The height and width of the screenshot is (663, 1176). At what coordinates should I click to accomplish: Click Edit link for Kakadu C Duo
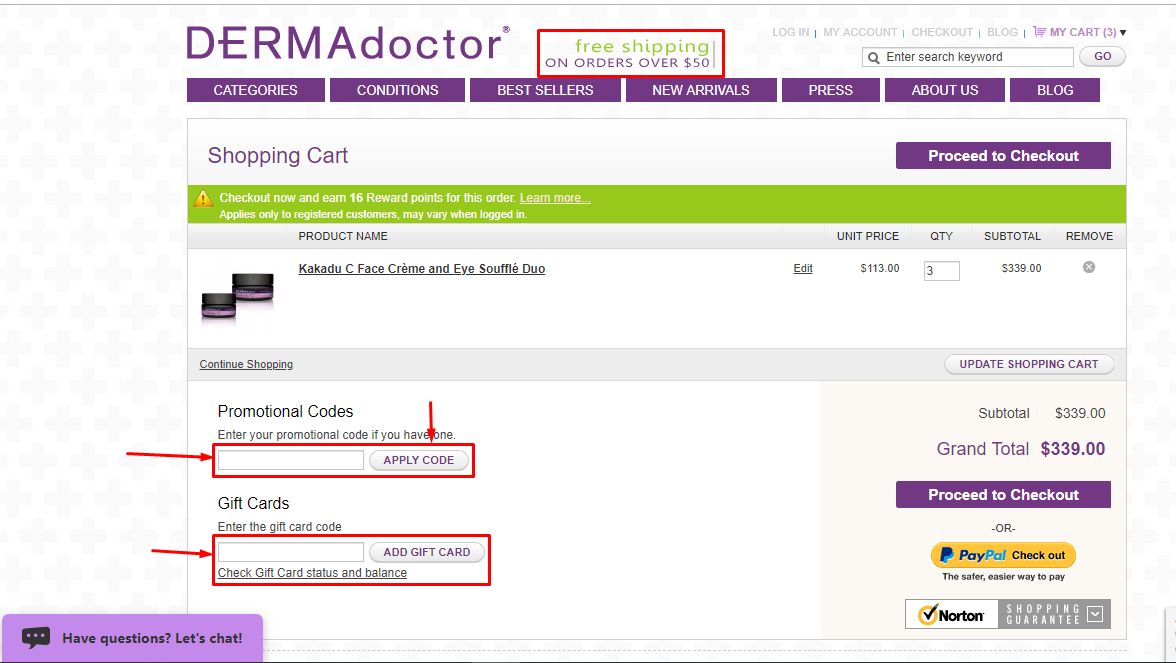802,268
